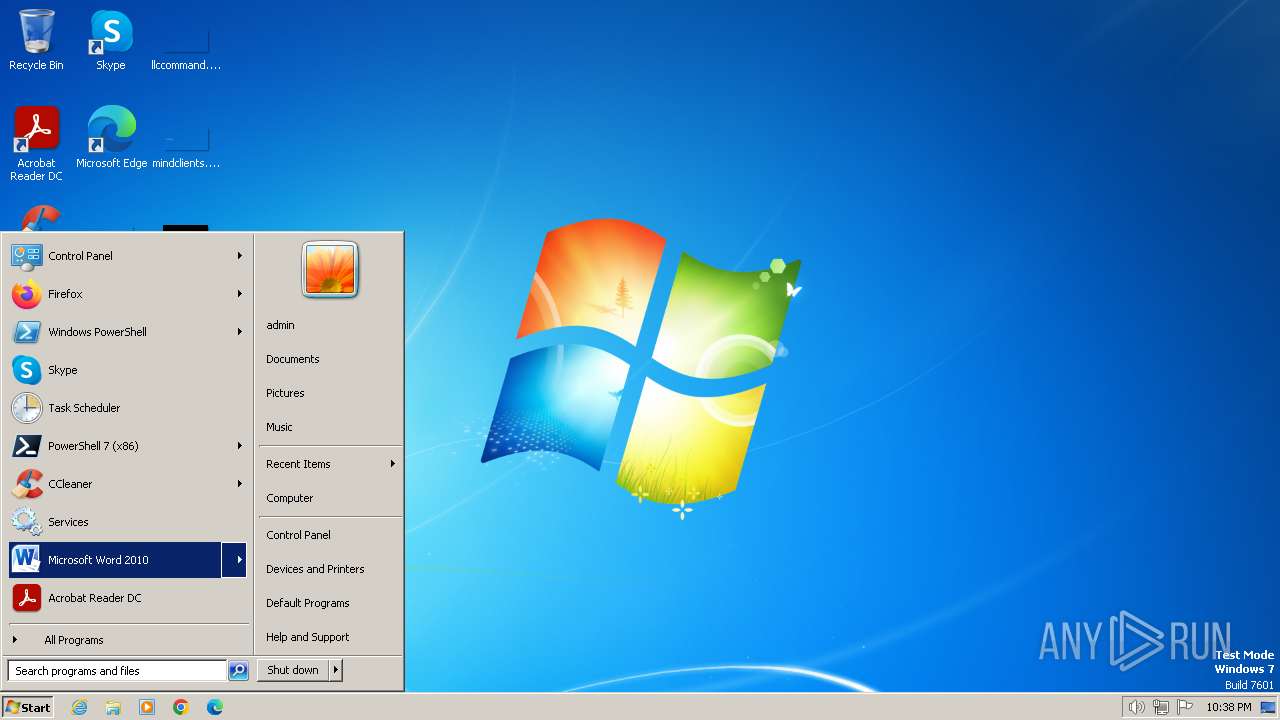The image size is (1280, 720).
Task: Open Devices and Printers
Action: click(315, 569)
